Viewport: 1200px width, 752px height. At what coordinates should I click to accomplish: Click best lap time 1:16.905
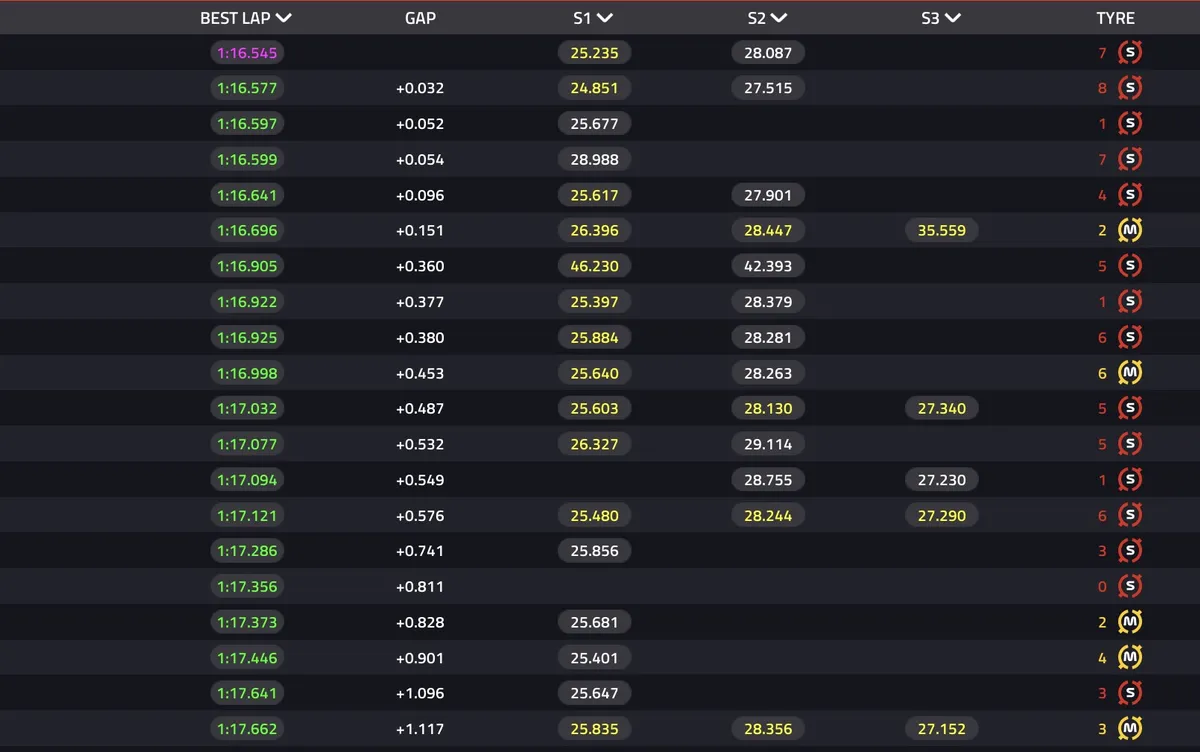click(247, 266)
